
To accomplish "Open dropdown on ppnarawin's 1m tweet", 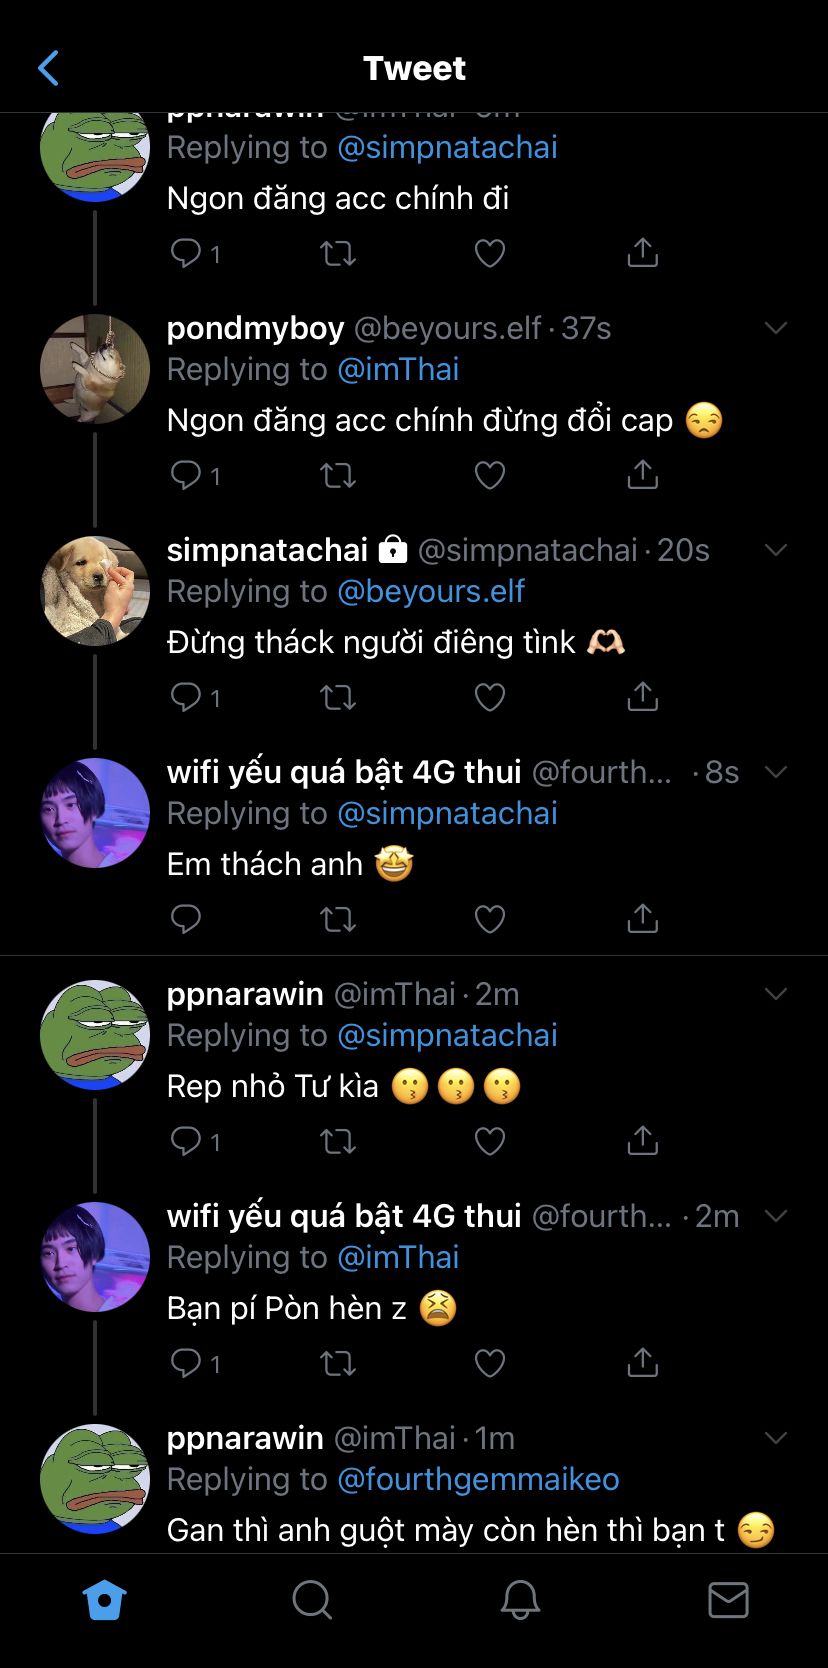I will [776, 1438].
